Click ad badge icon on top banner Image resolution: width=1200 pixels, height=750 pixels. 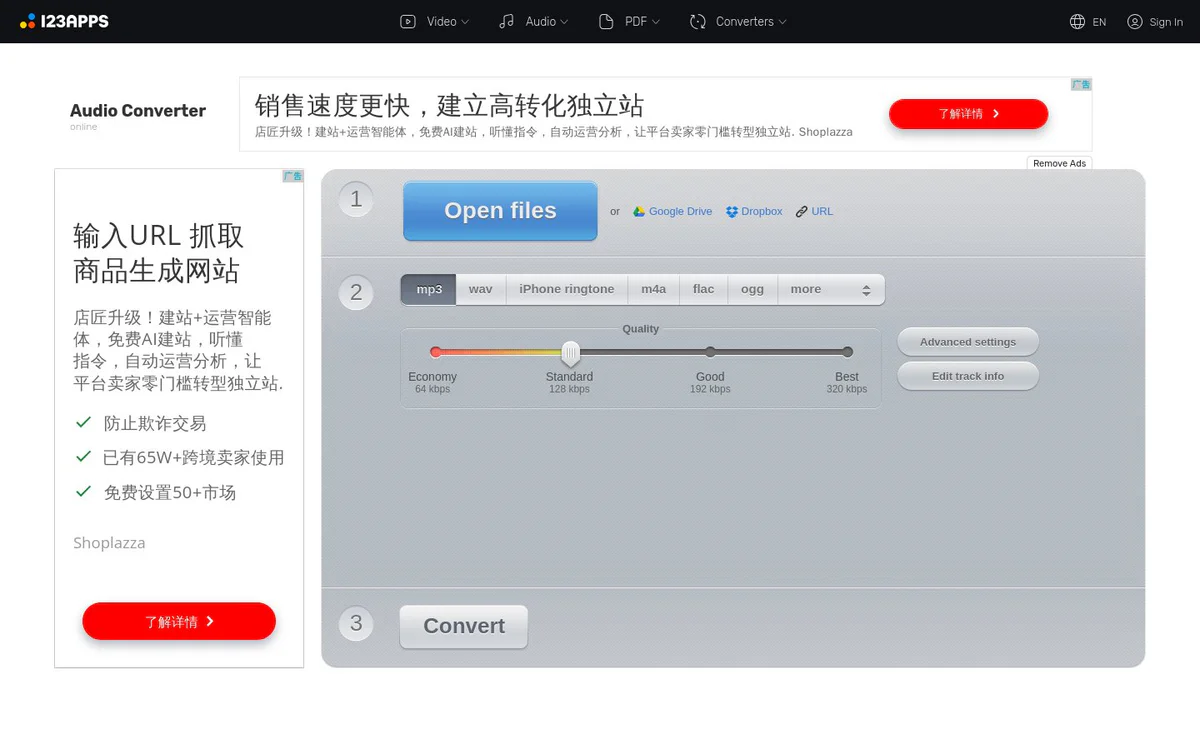coord(1081,85)
